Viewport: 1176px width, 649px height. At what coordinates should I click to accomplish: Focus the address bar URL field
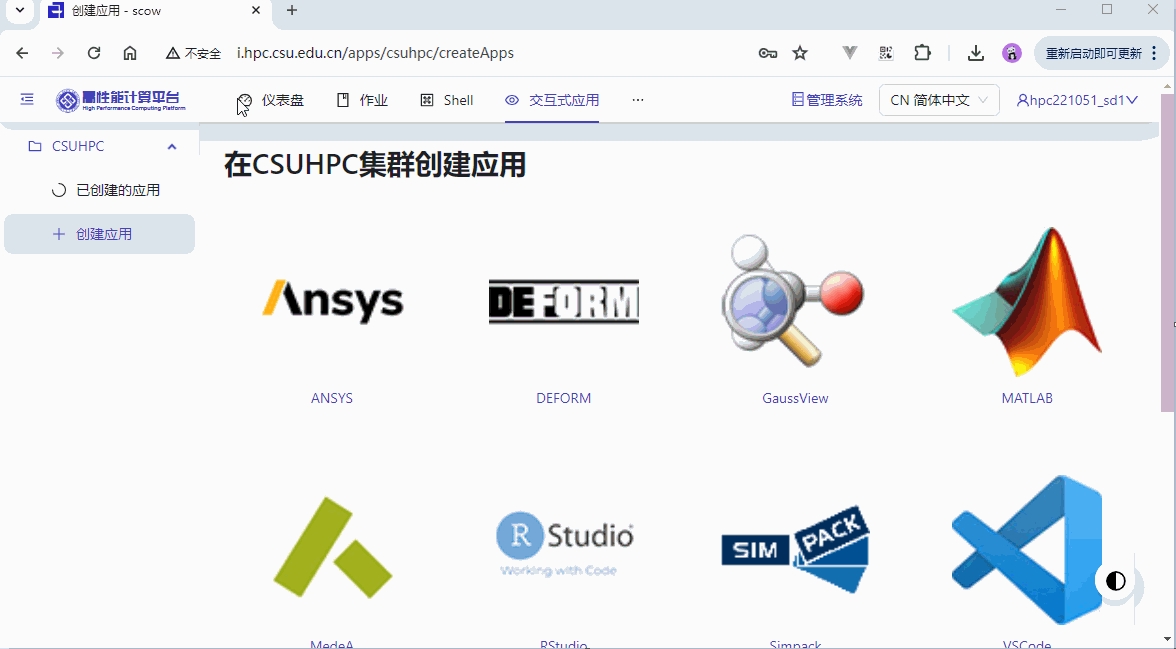375,53
